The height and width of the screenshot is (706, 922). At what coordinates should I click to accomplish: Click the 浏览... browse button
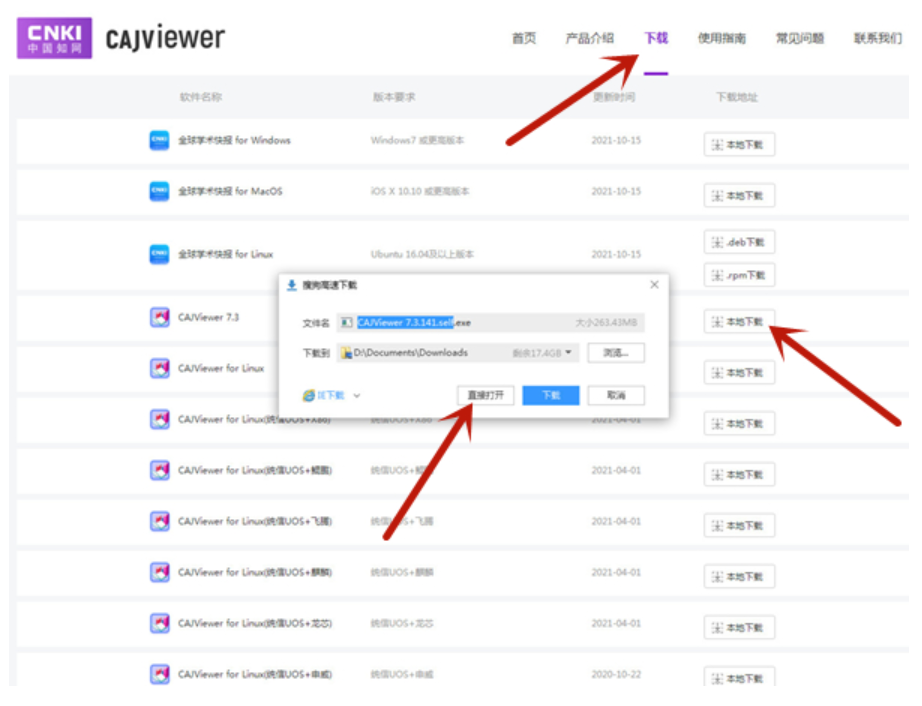pos(615,353)
